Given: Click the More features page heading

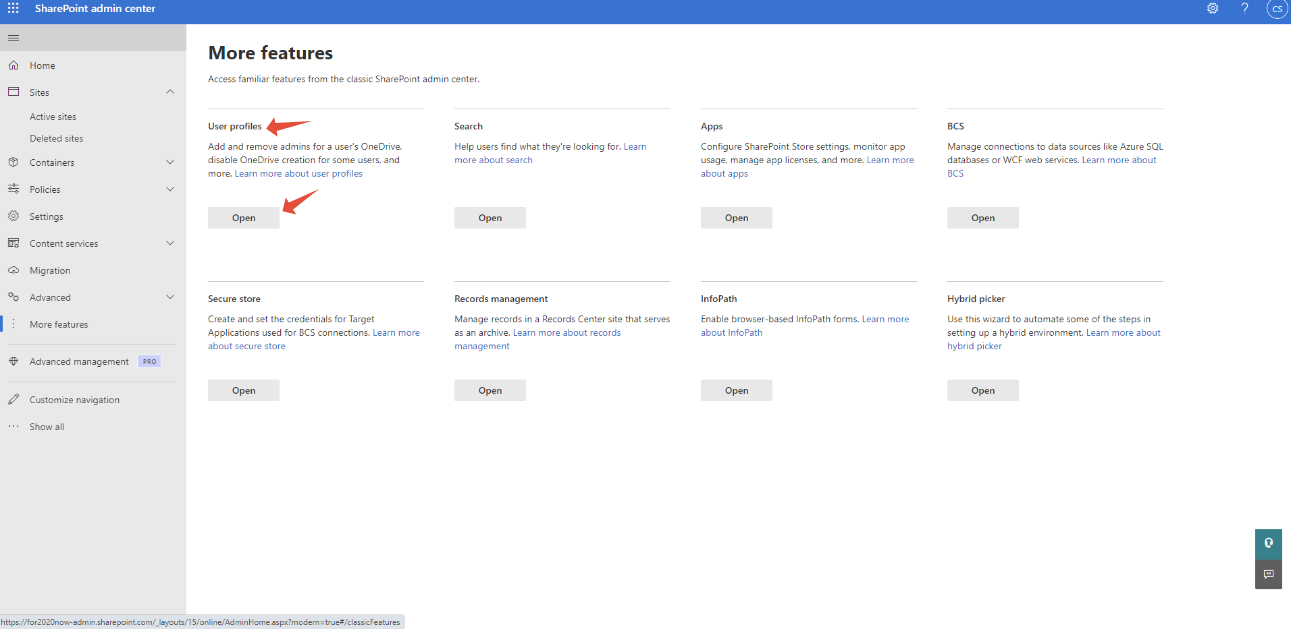Looking at the screenshot, I should [270, 53].
